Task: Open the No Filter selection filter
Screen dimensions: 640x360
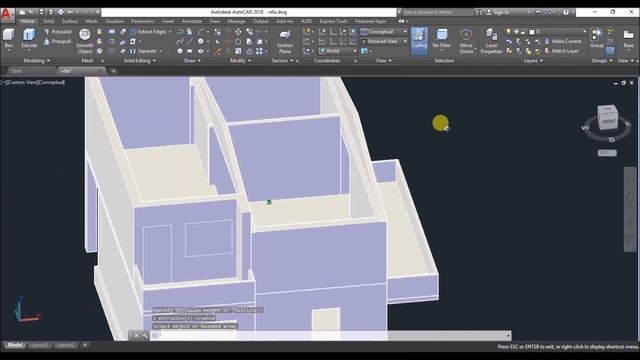Action: tap(442, 39)
